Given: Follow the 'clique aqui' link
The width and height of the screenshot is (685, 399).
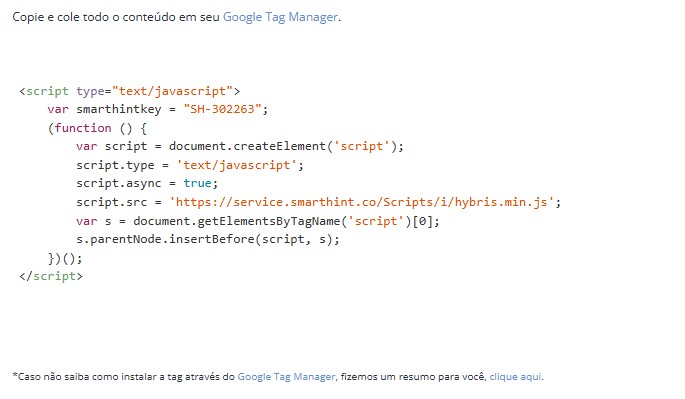Looking at the screenshot, I should [x=515, y=377].
